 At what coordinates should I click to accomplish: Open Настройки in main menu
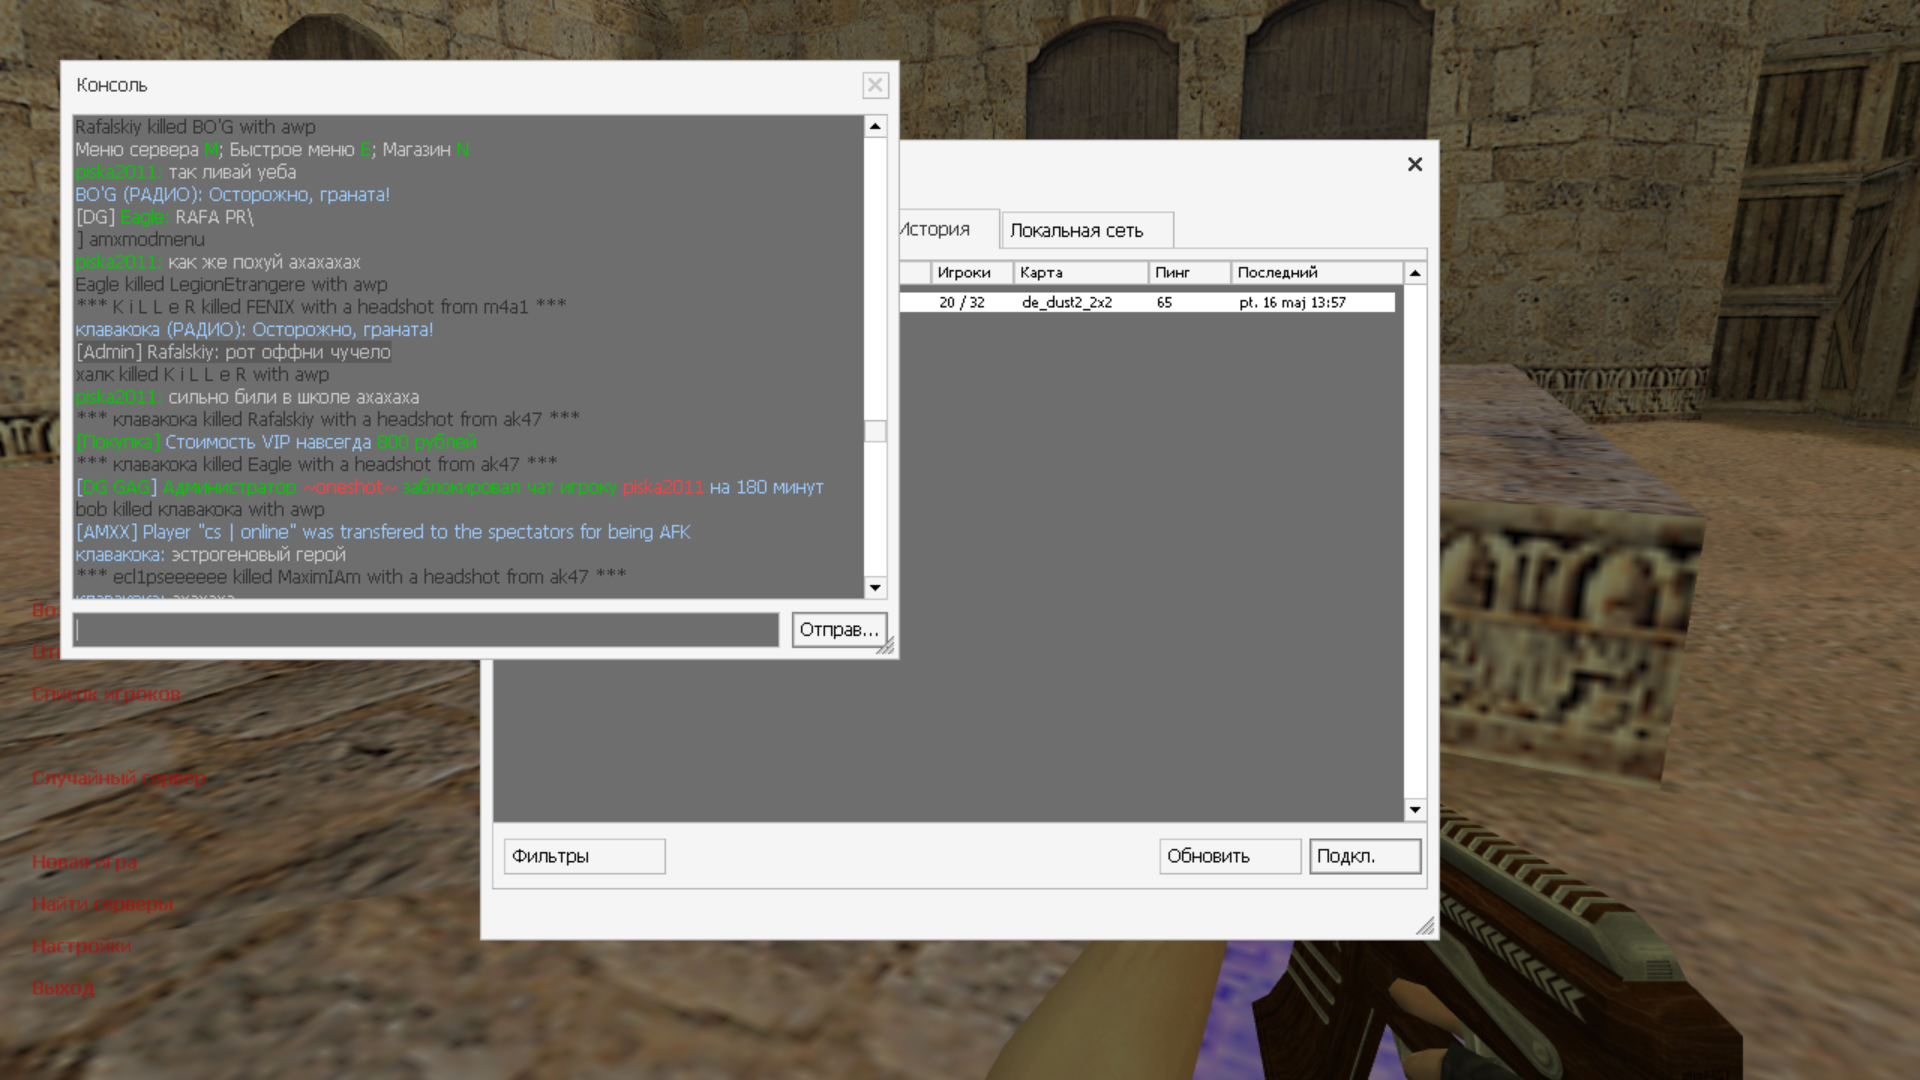pyautogui.click(x=82, y=946)
